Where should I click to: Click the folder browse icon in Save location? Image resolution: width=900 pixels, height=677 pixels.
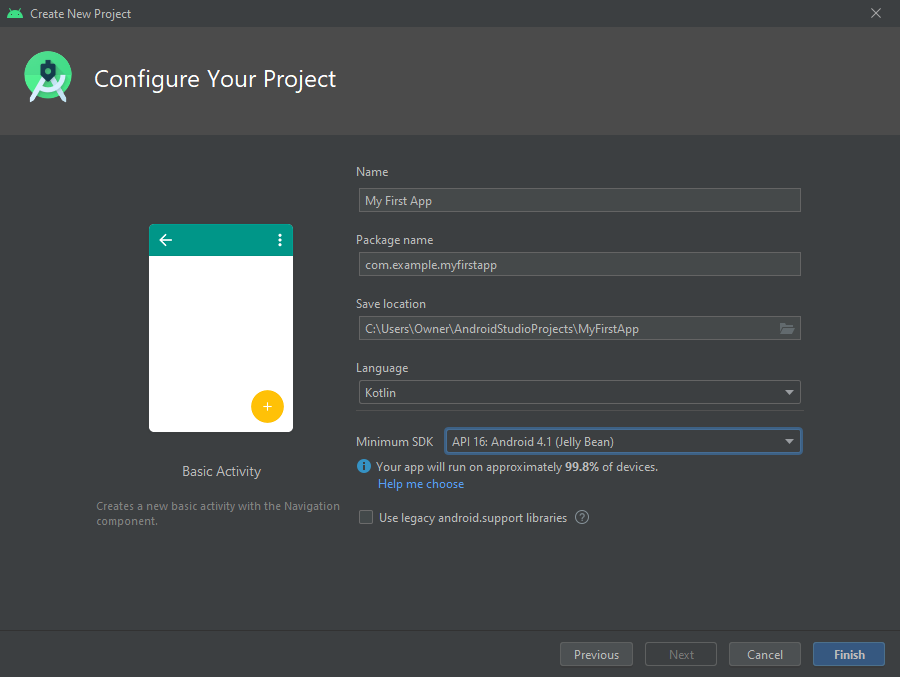(787, 328)
